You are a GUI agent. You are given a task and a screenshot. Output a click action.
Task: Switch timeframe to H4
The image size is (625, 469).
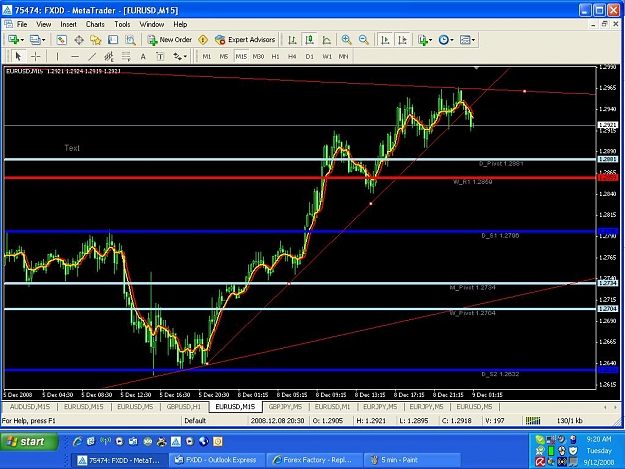tap(292, 57)
